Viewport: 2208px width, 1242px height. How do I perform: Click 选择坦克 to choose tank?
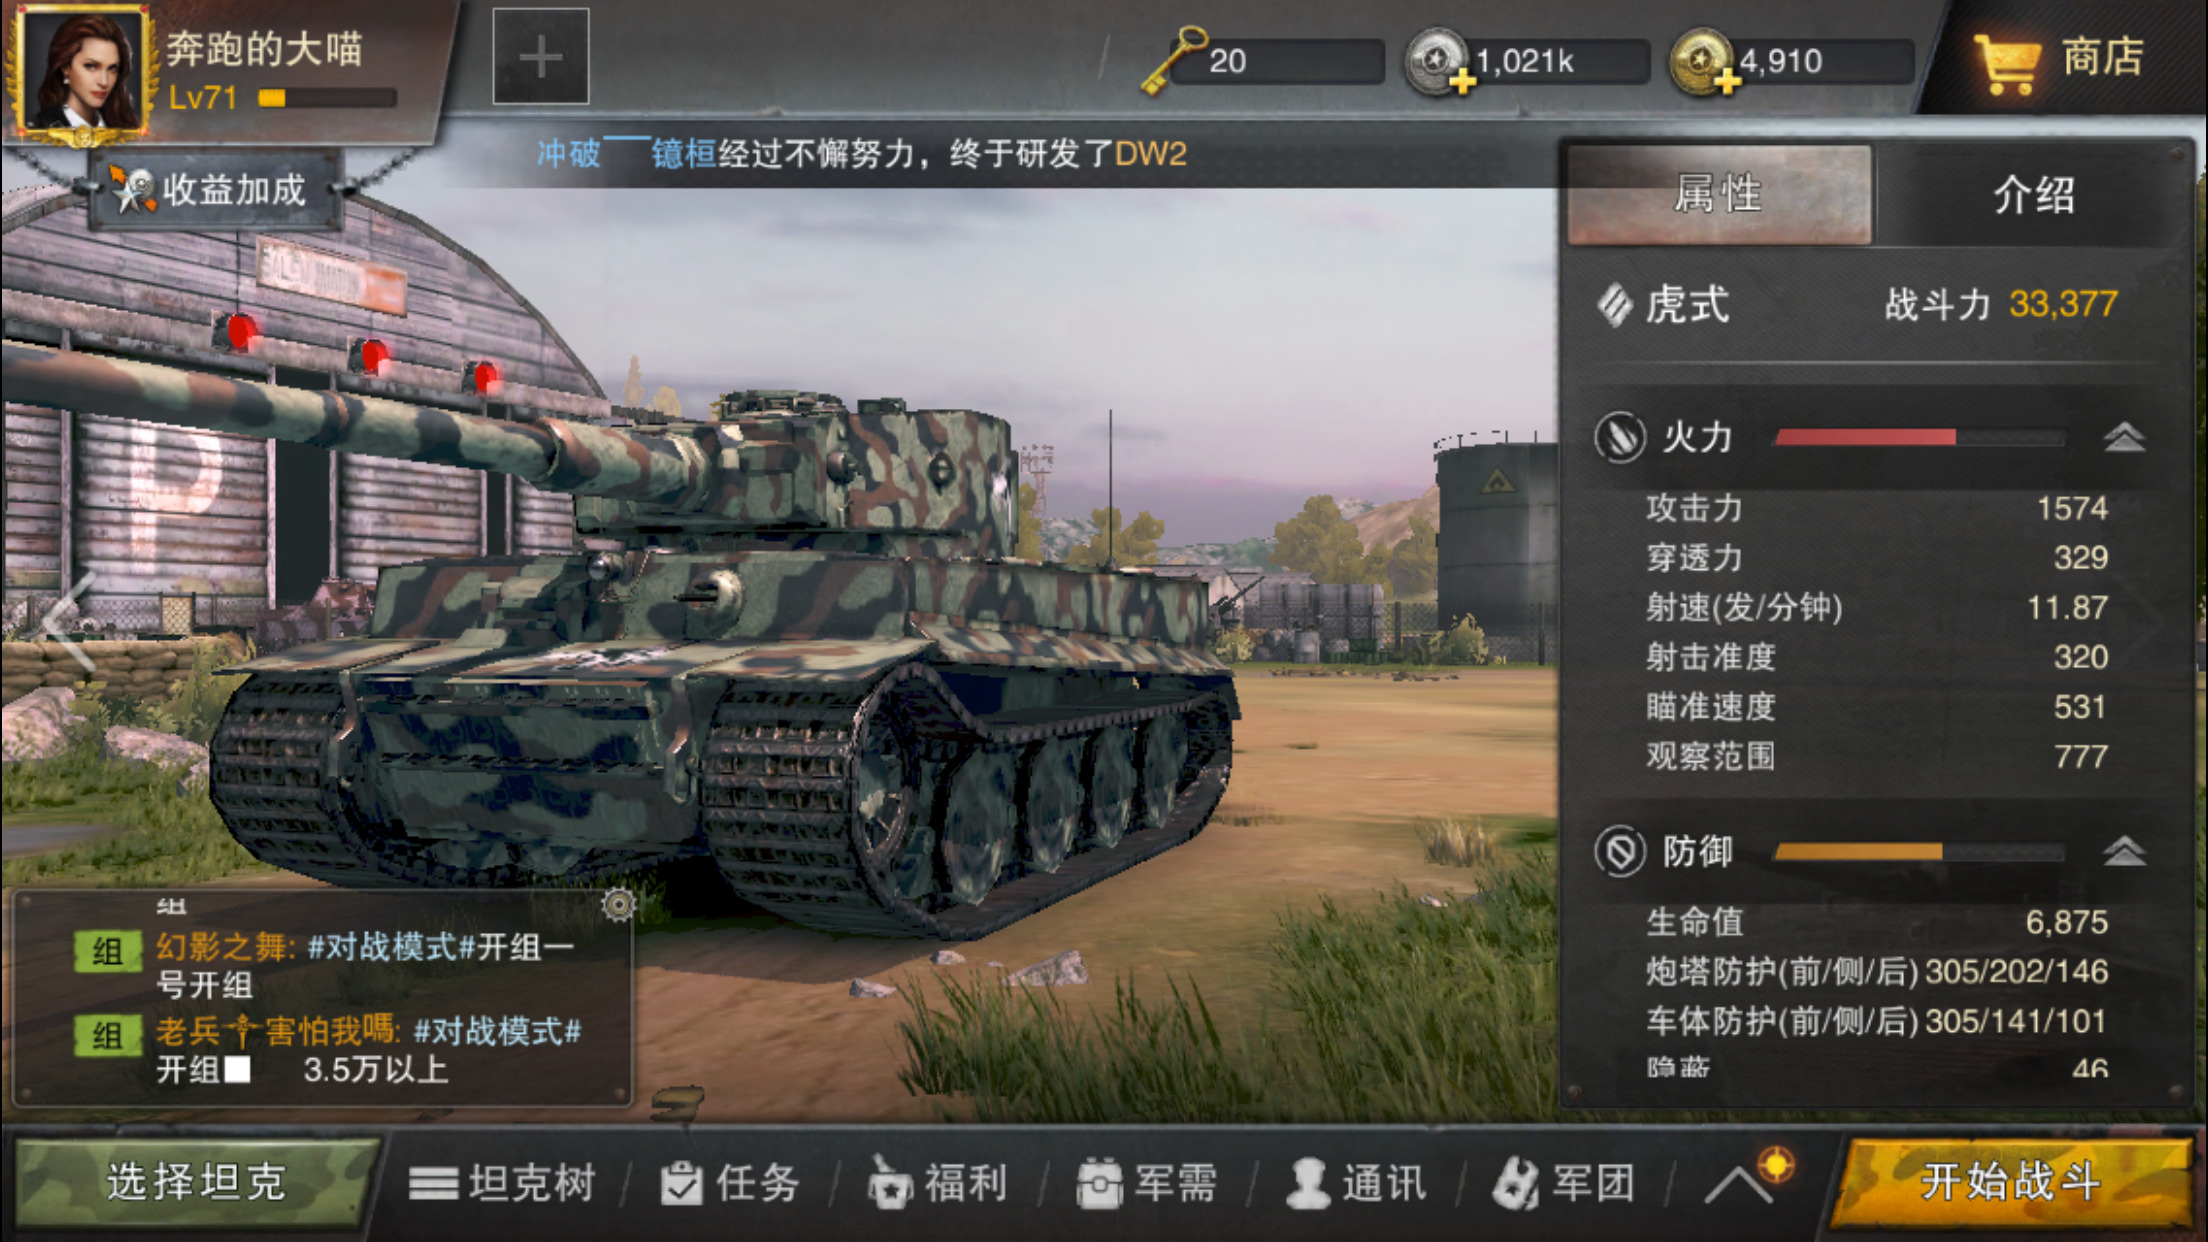click(196, 1182)
